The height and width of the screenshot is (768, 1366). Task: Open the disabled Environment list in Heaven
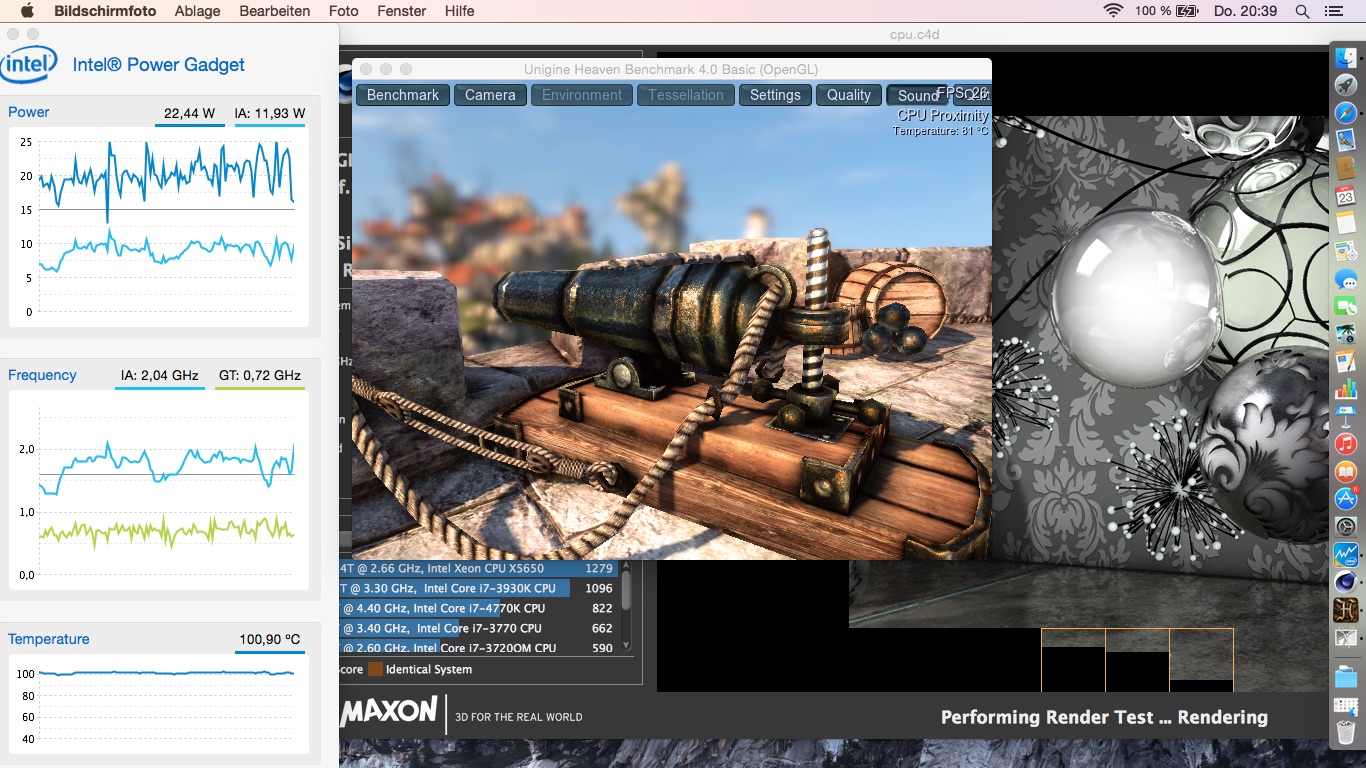coord(582,95)
